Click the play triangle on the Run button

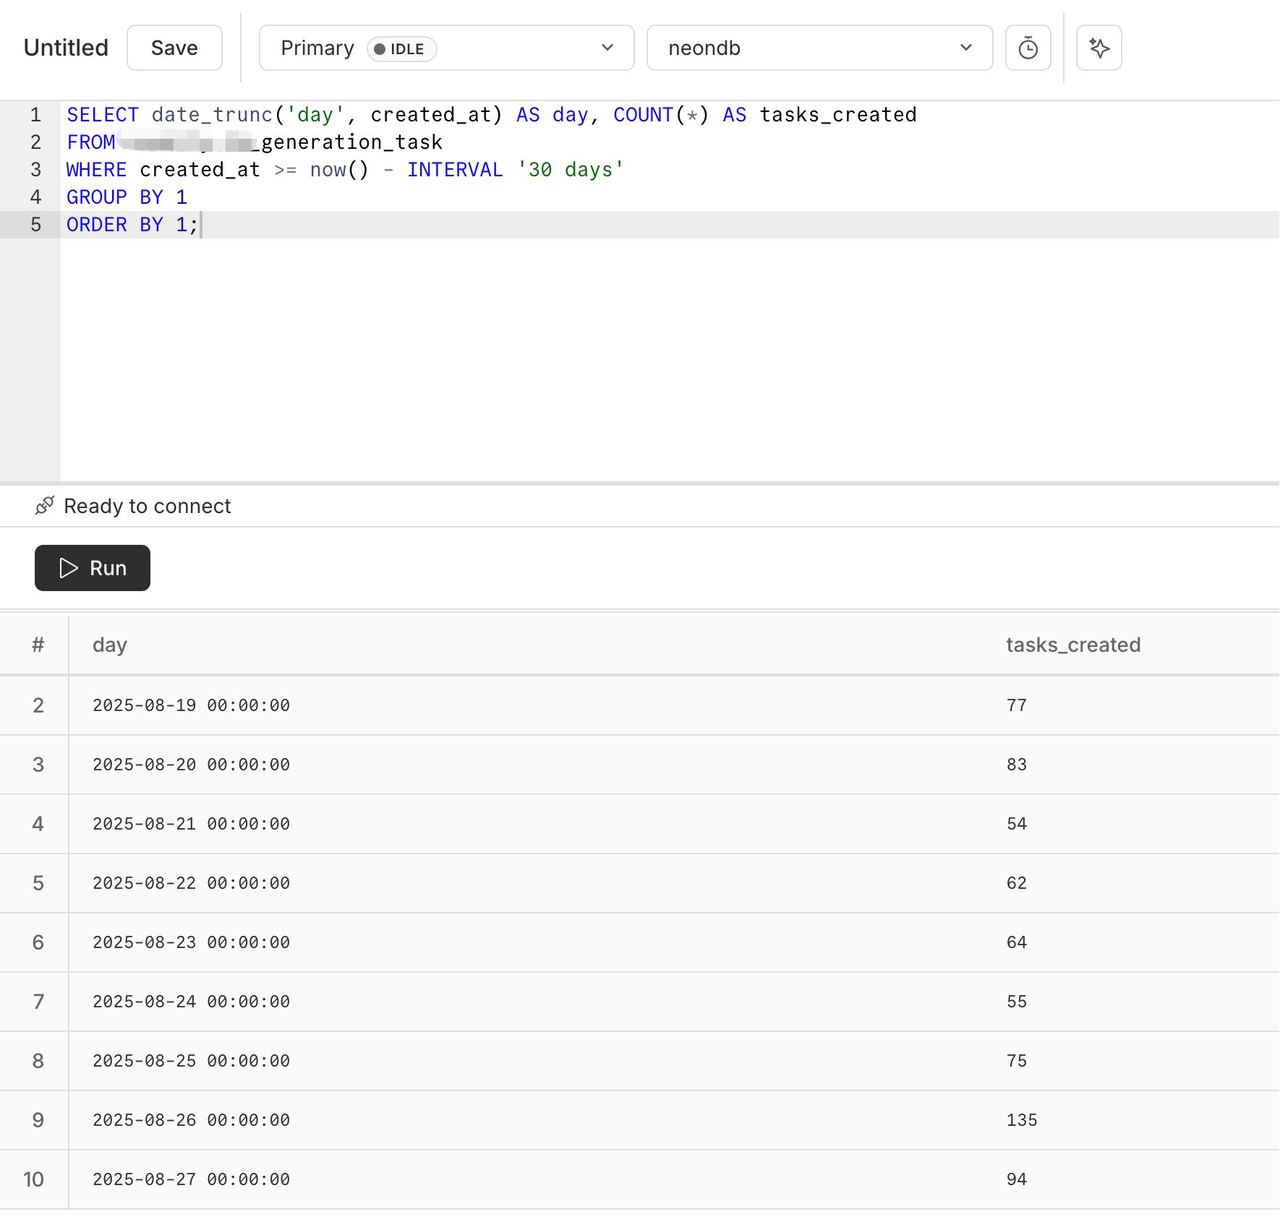point(69,568)
